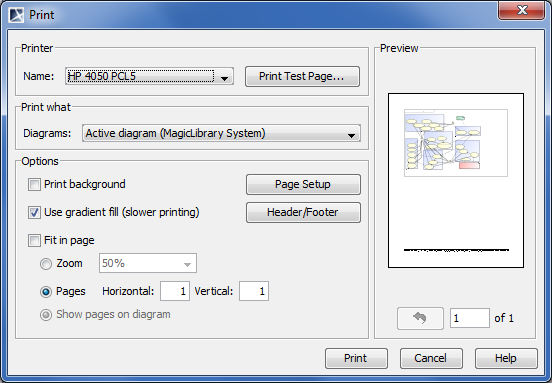
Task: Click the back arrow icon in the Preview panel
Action: (x=420, y=318)
